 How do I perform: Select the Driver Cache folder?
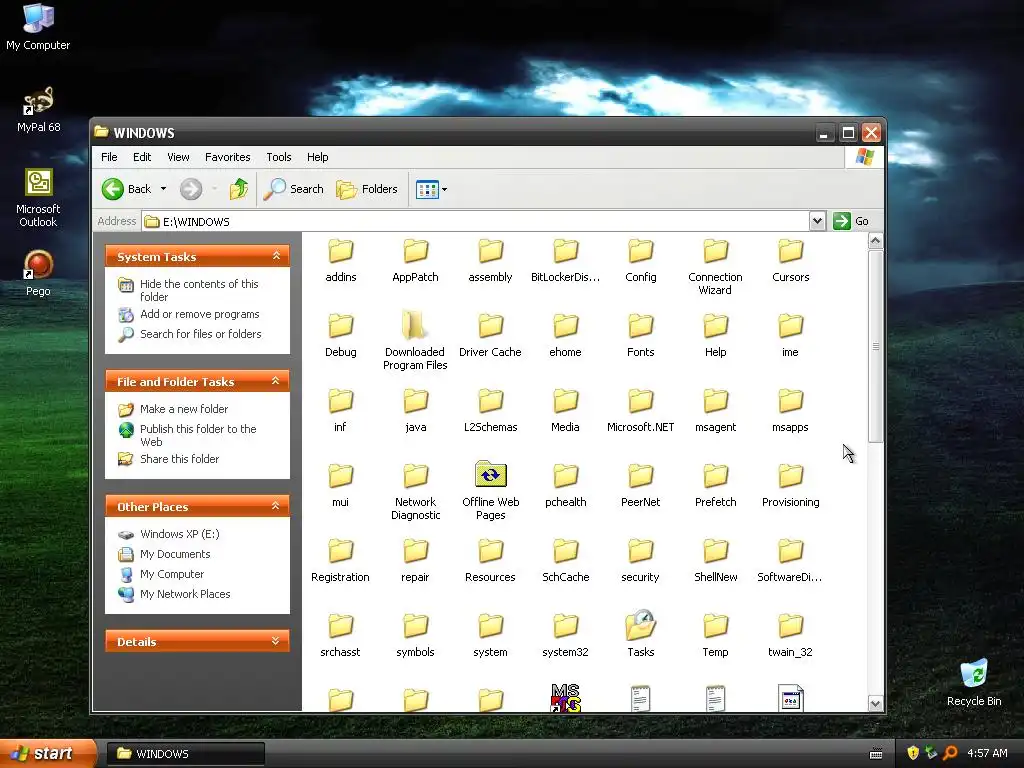490,336
